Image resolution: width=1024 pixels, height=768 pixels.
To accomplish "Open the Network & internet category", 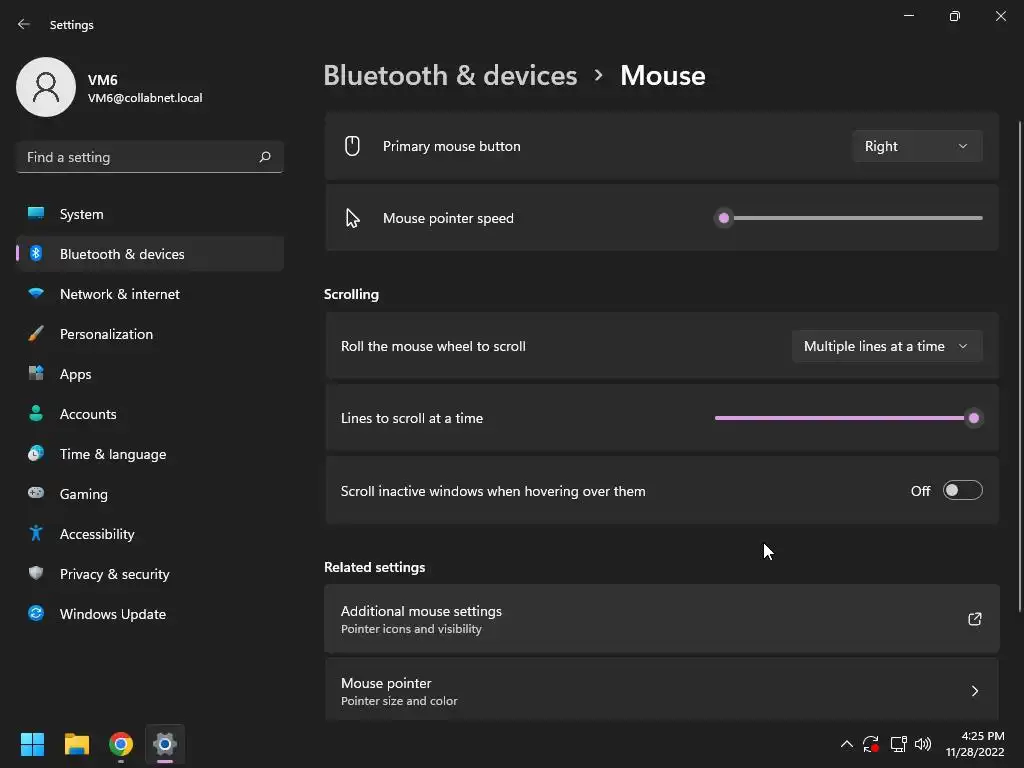I will tap(150, 294).
